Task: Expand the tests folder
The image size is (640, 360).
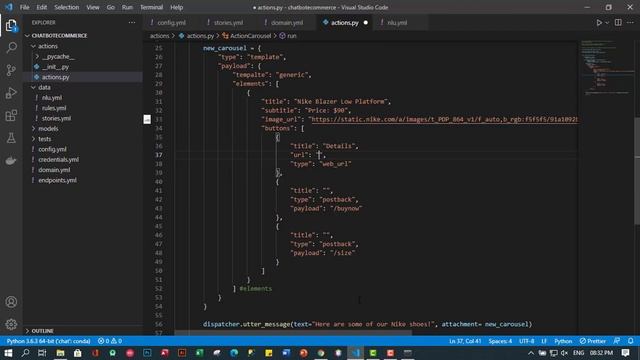Action: pos(44,139)
